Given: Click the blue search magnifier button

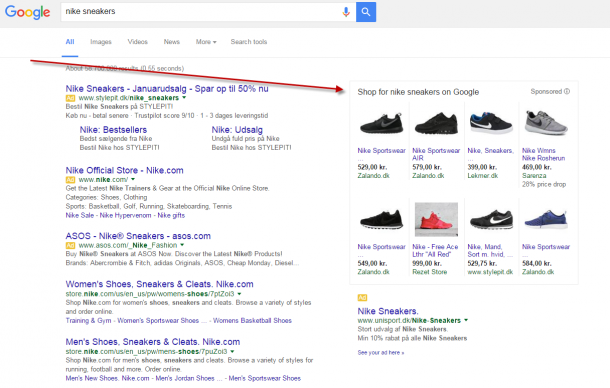Looking at the screenshot, I should [x=366, y=12].
